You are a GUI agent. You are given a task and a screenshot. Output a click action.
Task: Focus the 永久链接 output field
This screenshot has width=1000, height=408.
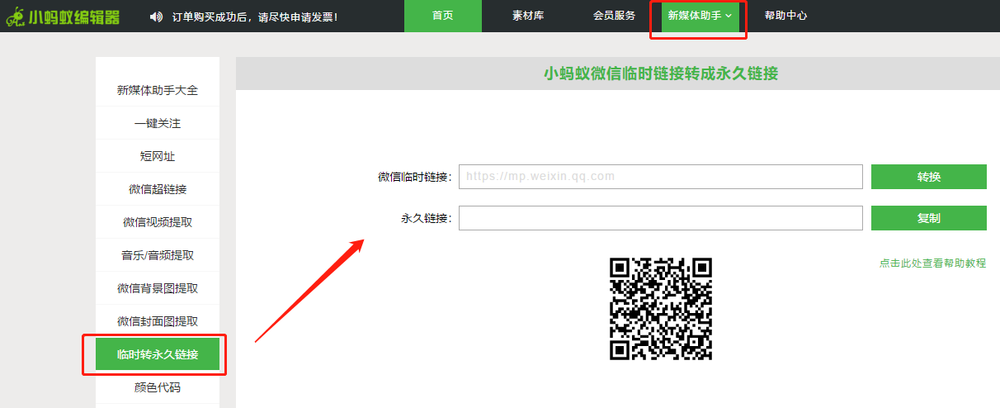[x=661, y=218]
